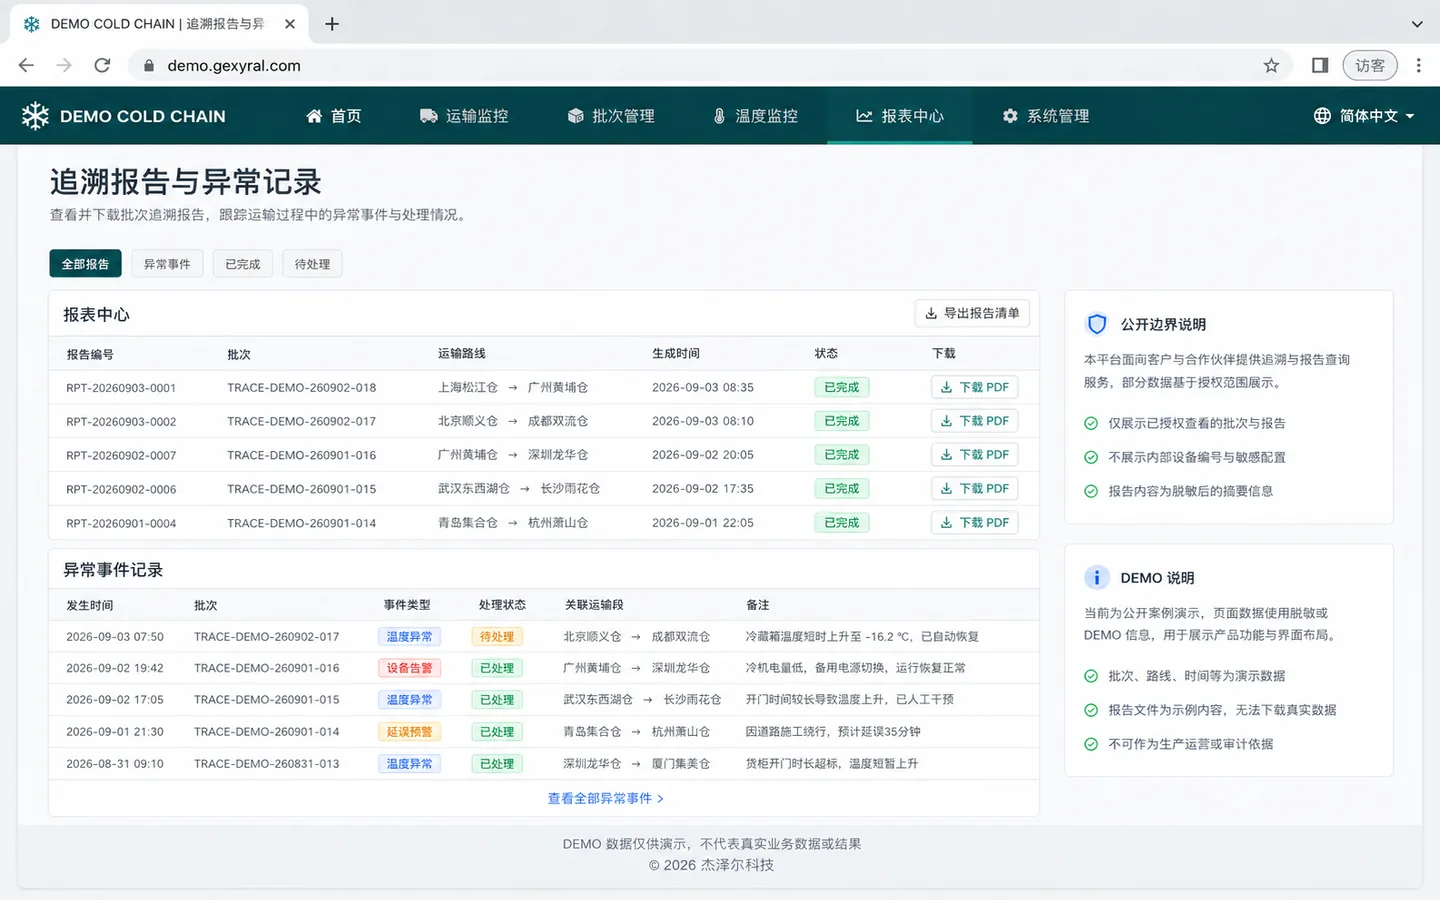Screen dimensions: 1440x900
Task: Open 温度监控 in the navigation bar
Action: tap(755, 116)
